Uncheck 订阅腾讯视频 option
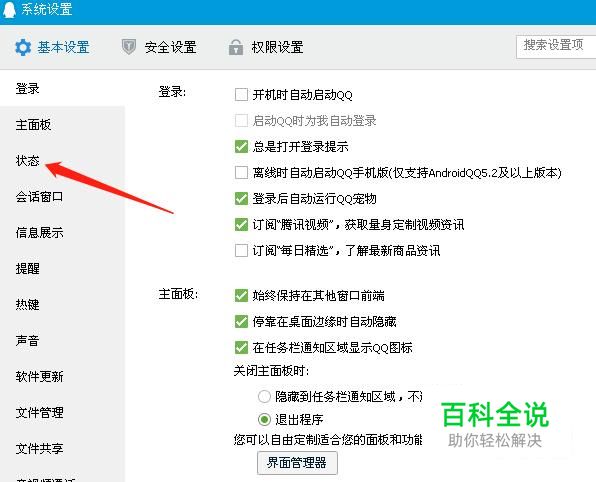Image resolution: width=596 pixels, height=482 pixels. [x=241, y=225]
